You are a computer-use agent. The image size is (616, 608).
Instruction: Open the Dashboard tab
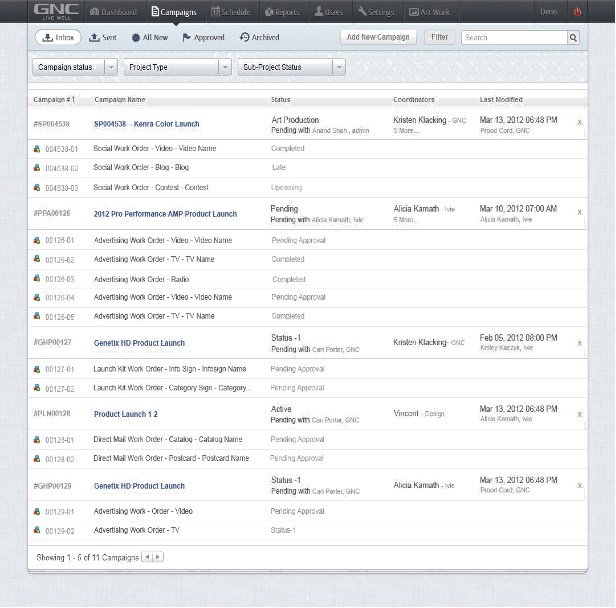(114, 12)
